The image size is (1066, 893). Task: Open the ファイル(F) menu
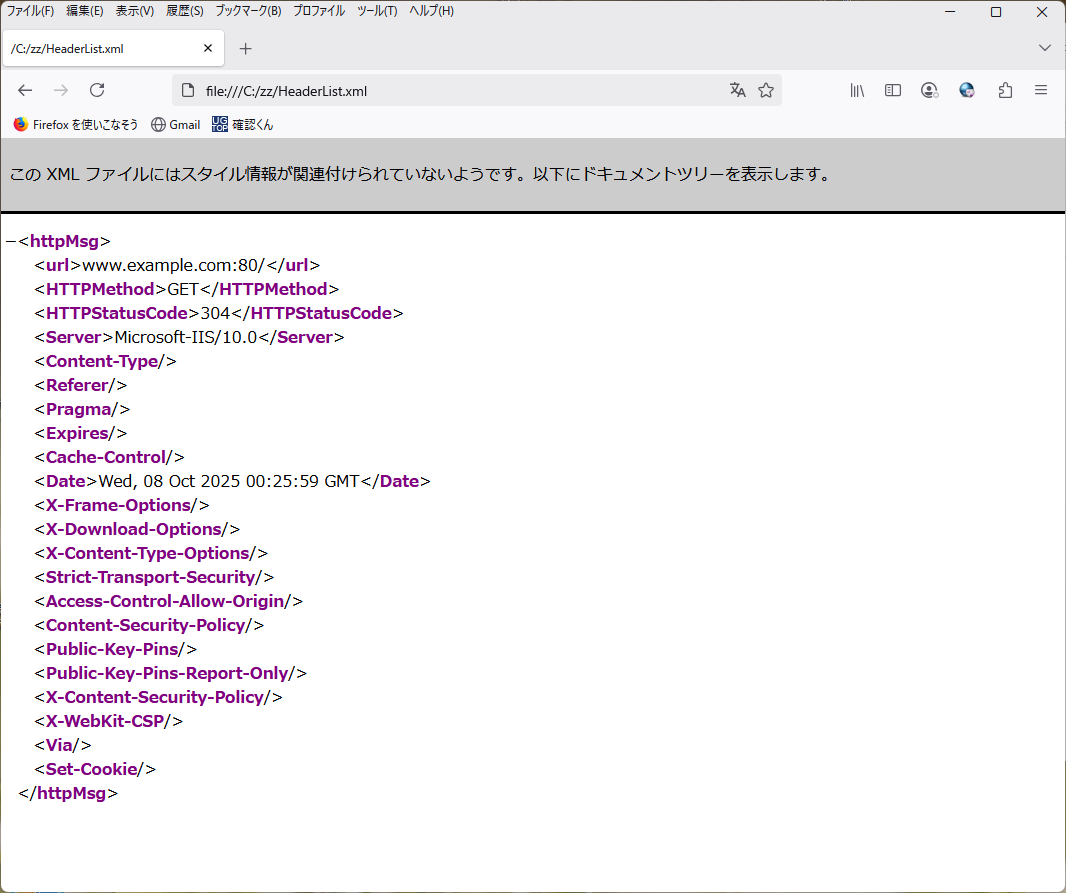pos(30,11)
